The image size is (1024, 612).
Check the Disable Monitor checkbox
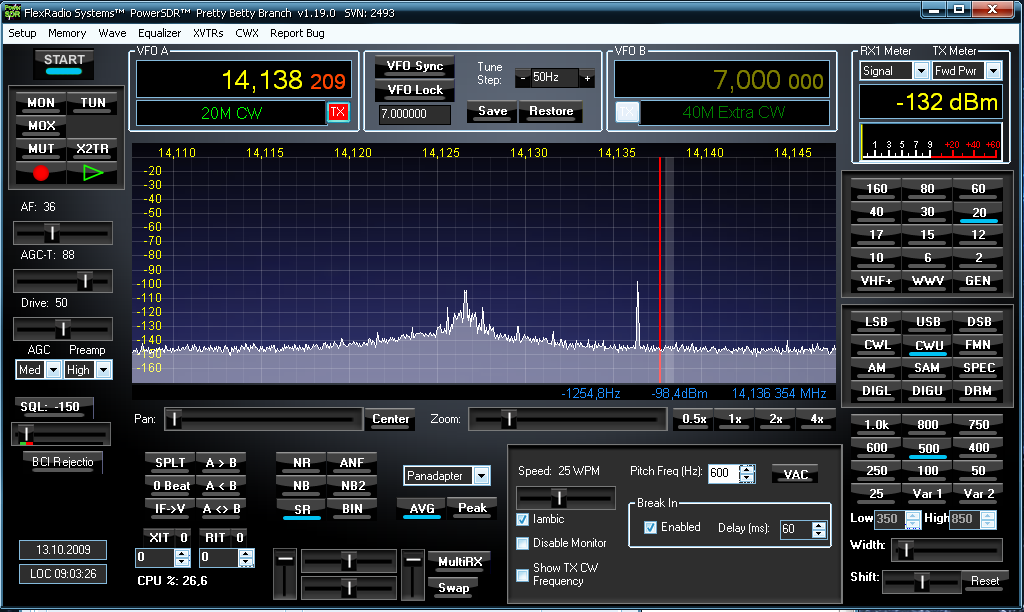[523, 543]
